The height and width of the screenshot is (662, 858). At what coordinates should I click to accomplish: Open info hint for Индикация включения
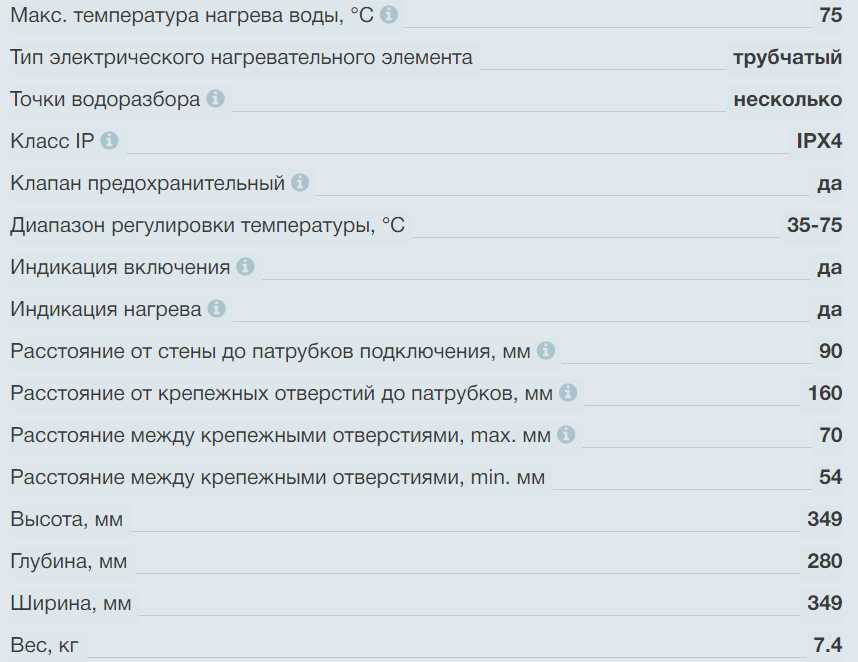[x=245, y=267]
